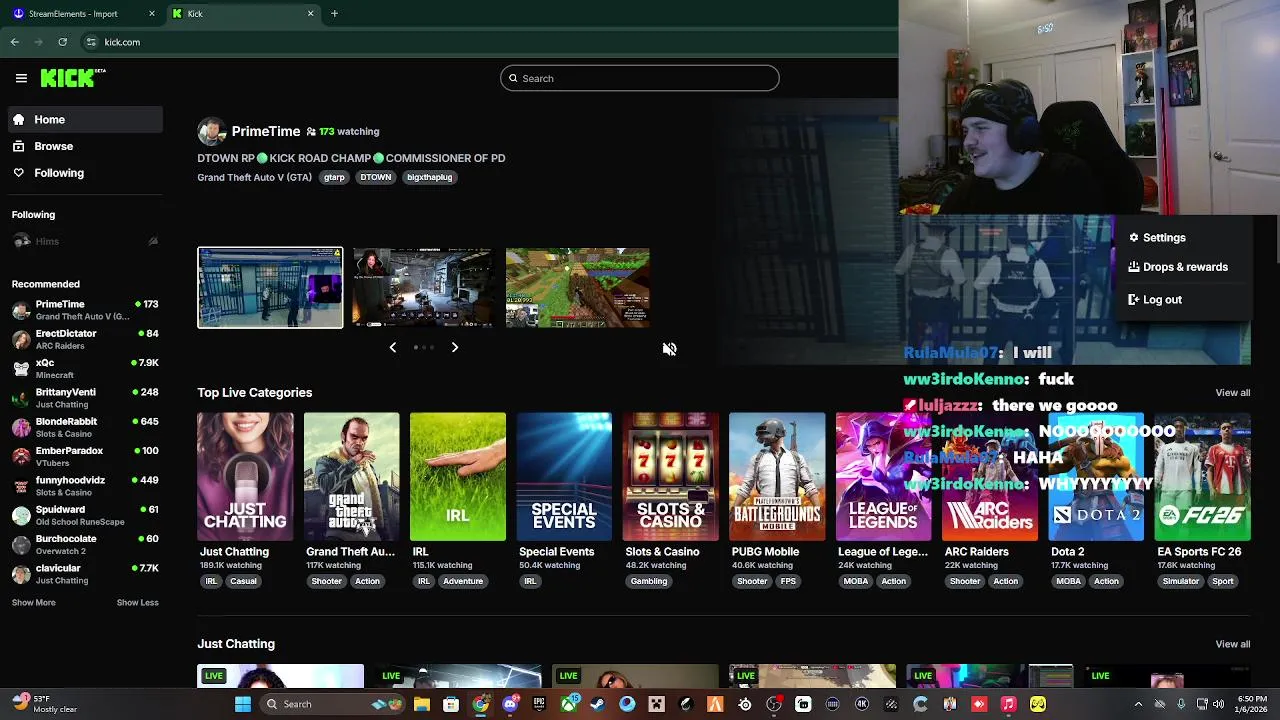This screenshot has height=720, width=1280.
Task: Choose Settings from the user dropdown
Action: (1183, 238)
